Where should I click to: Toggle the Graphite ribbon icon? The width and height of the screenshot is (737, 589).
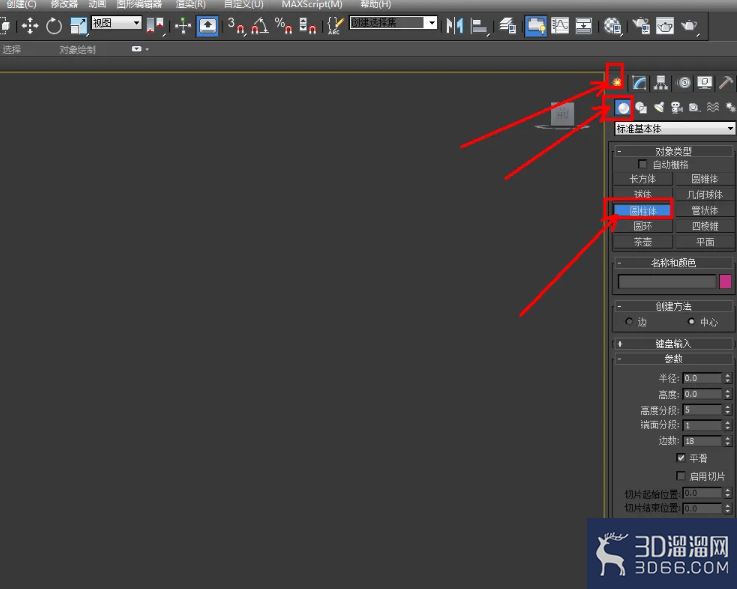tap(536, 25)
